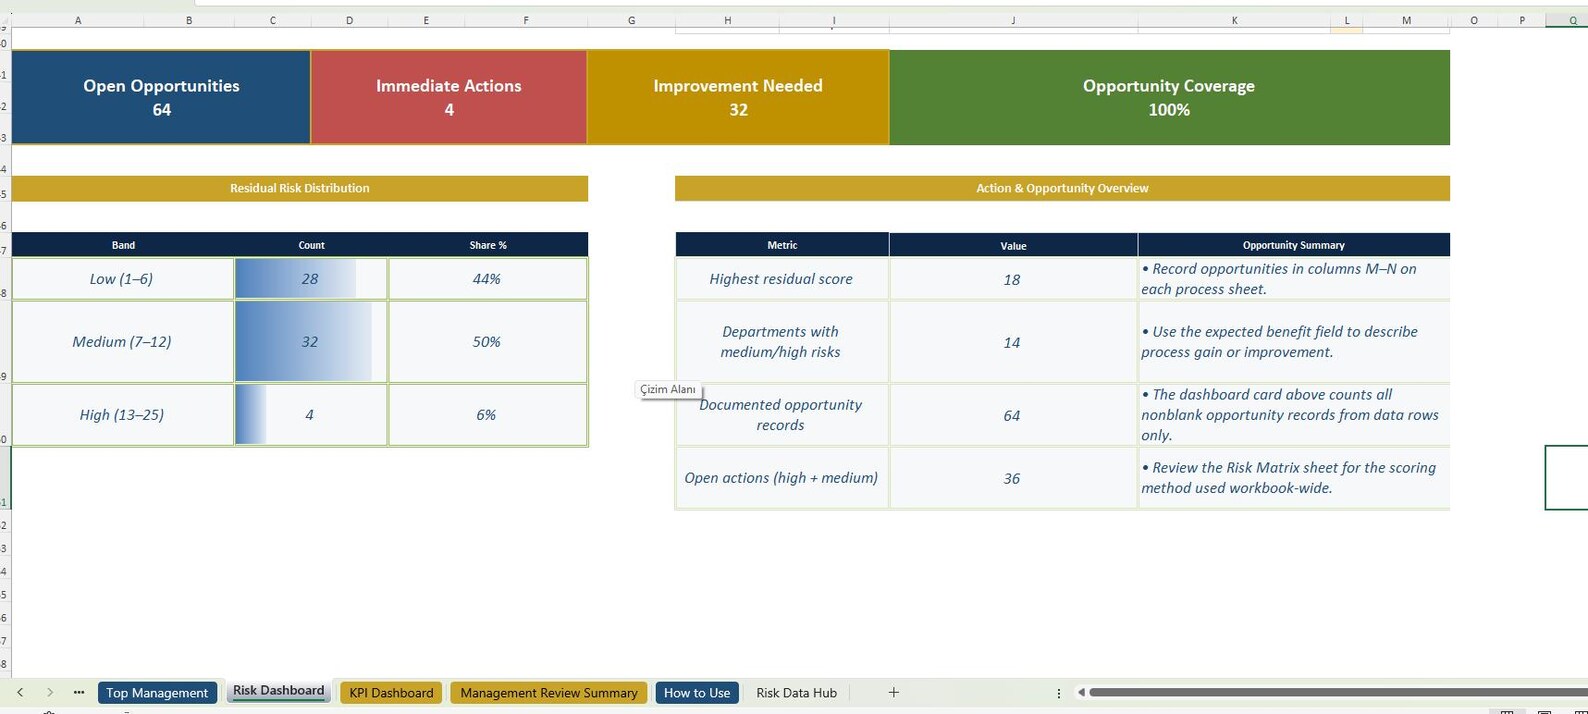Select the Immediate Actions red card
This screenshot has height=714, width=1588.
pos(449,97)
